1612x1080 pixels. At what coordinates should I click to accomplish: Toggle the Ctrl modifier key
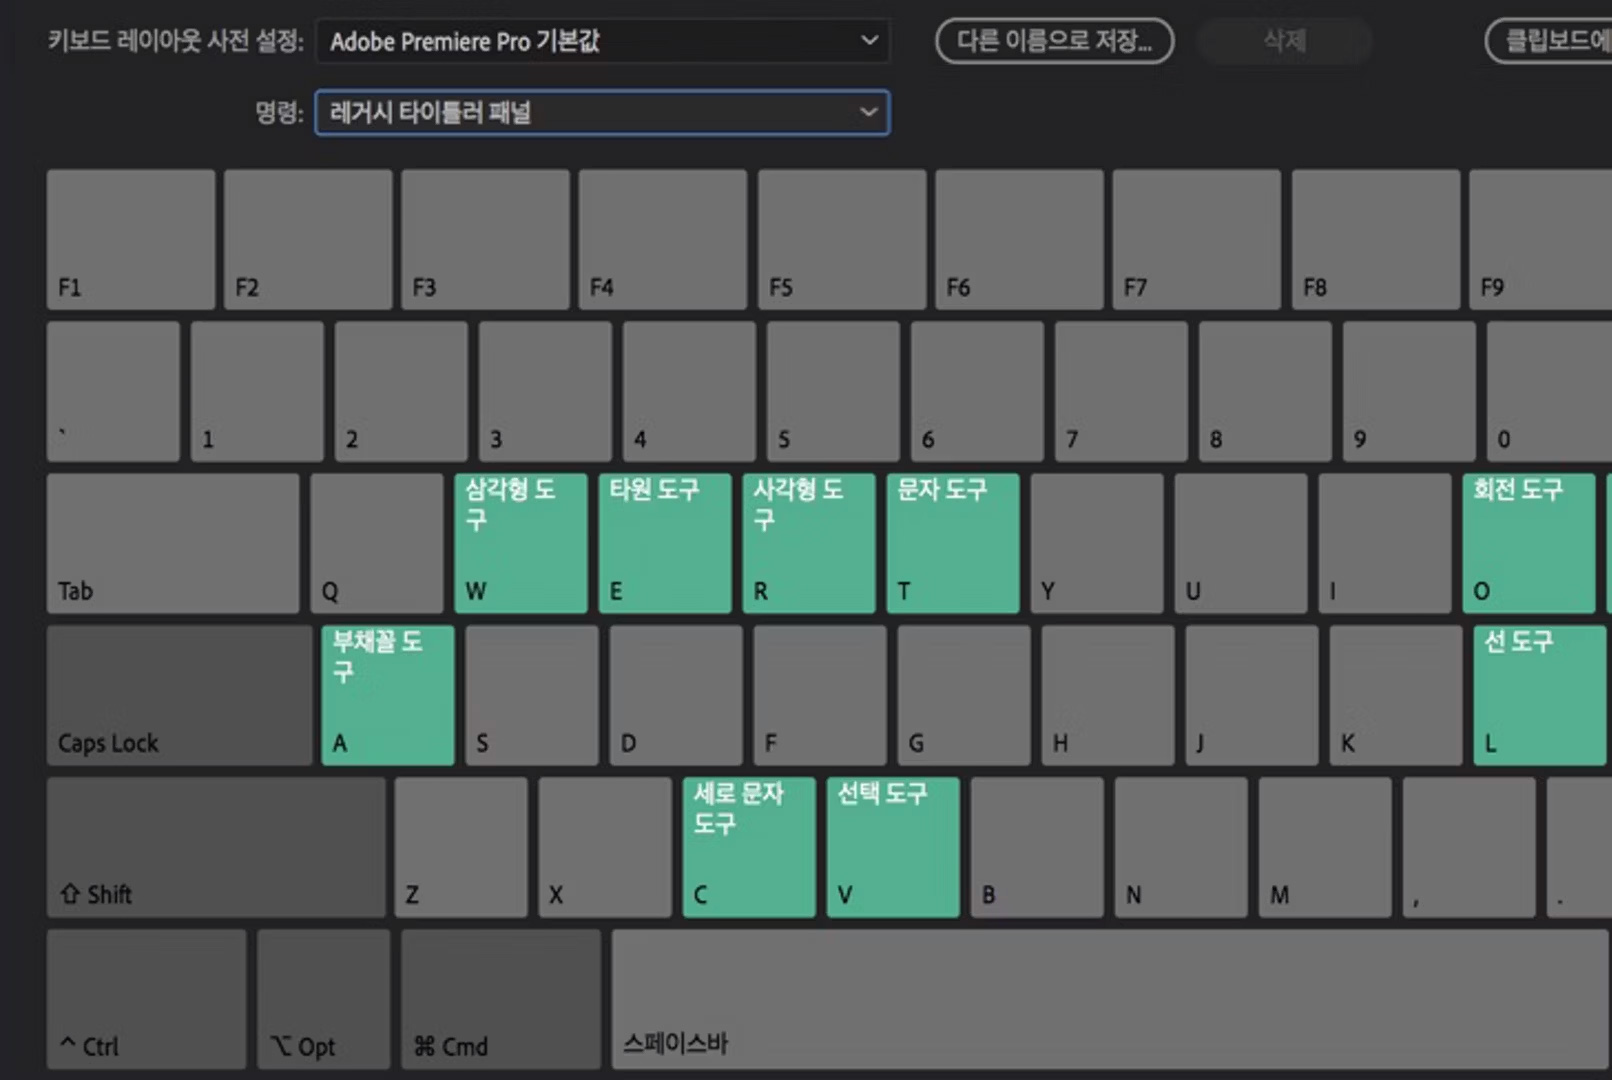146,999
